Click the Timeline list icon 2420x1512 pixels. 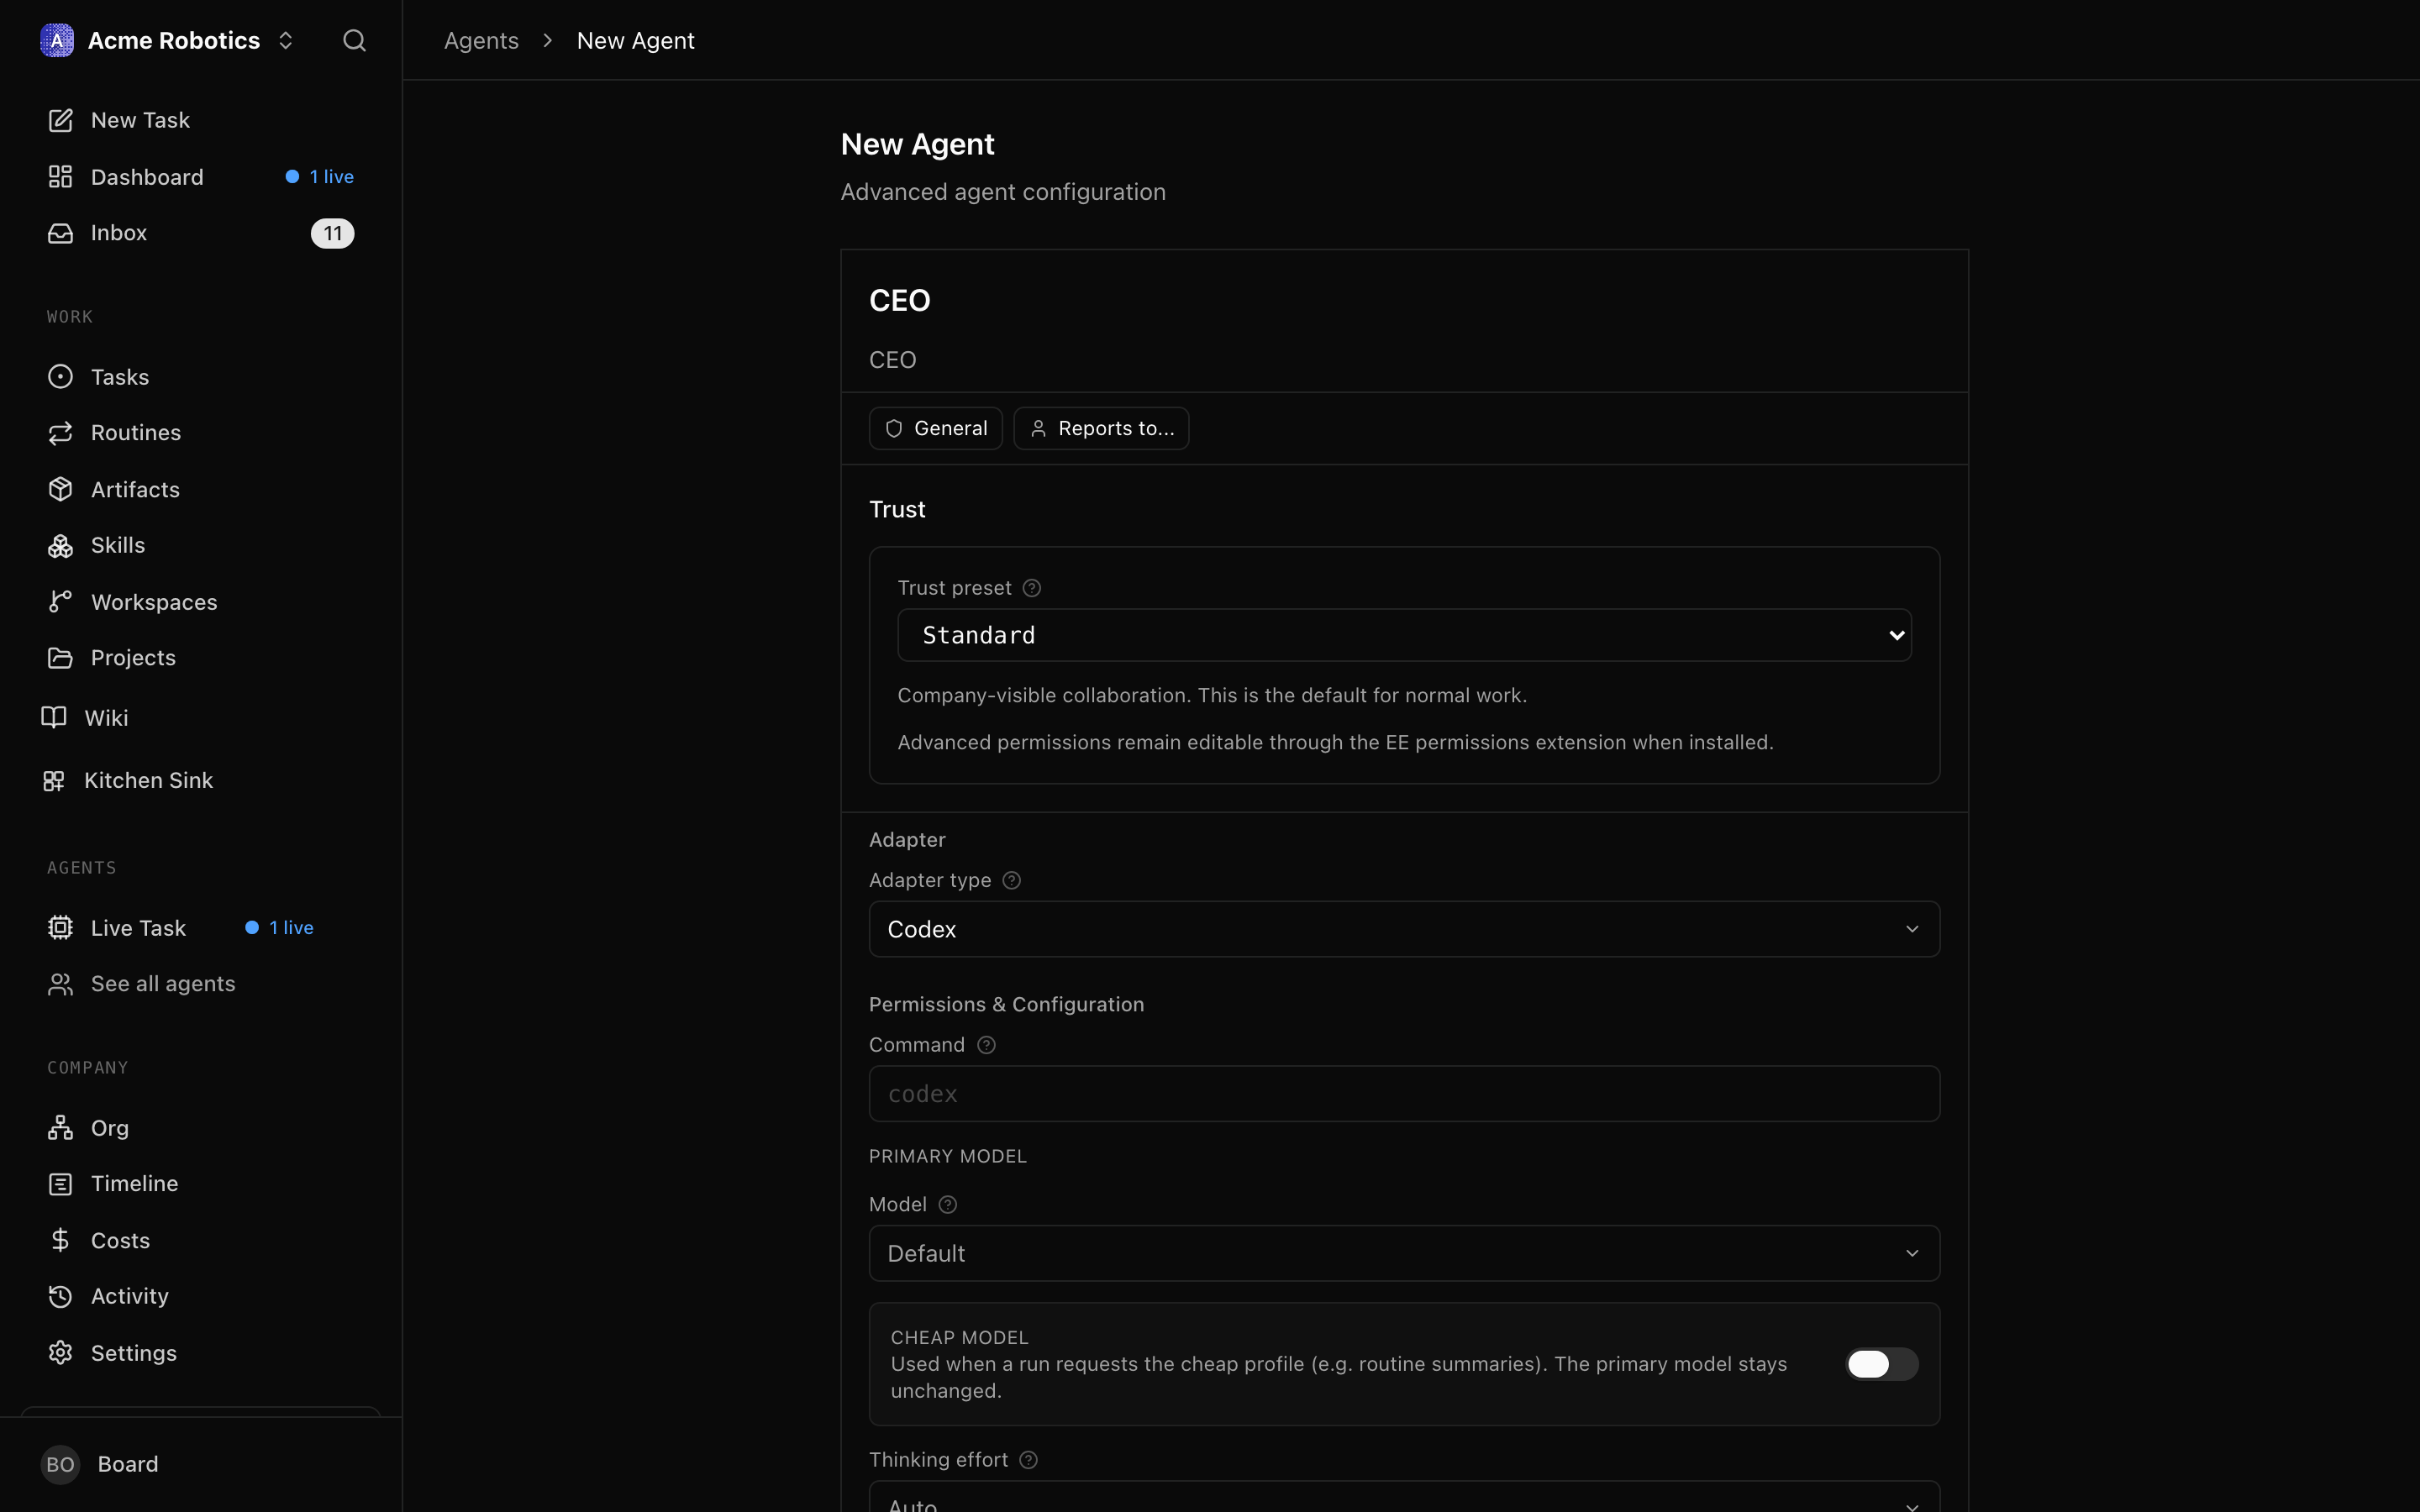click(60, 1184)
